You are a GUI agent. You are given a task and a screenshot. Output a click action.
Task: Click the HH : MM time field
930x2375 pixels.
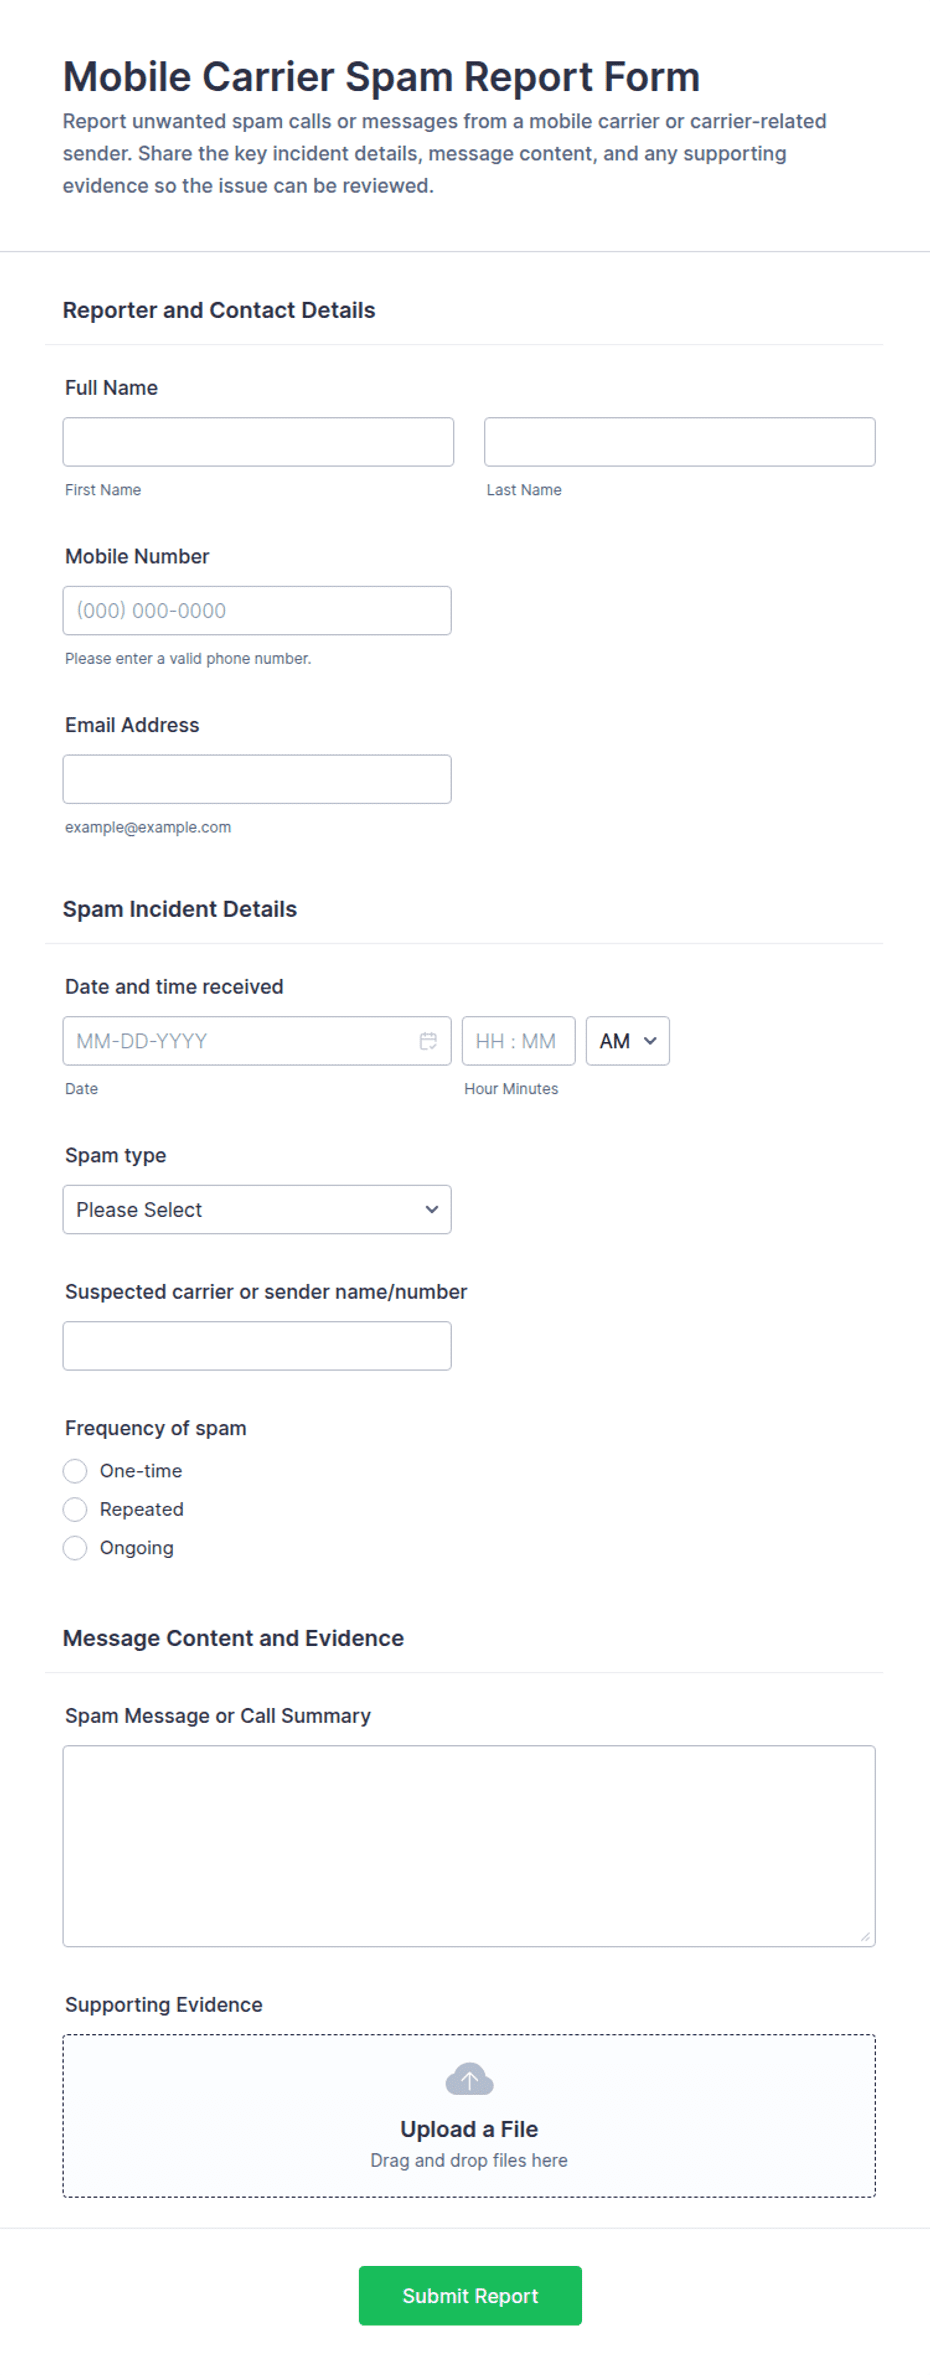point(518,1041)
